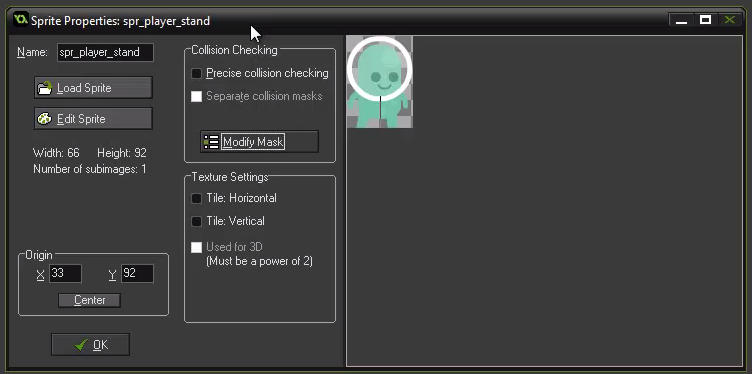Toggle the Used for 3D checkbox
752x374 pixels.
(x=196, y=247)
